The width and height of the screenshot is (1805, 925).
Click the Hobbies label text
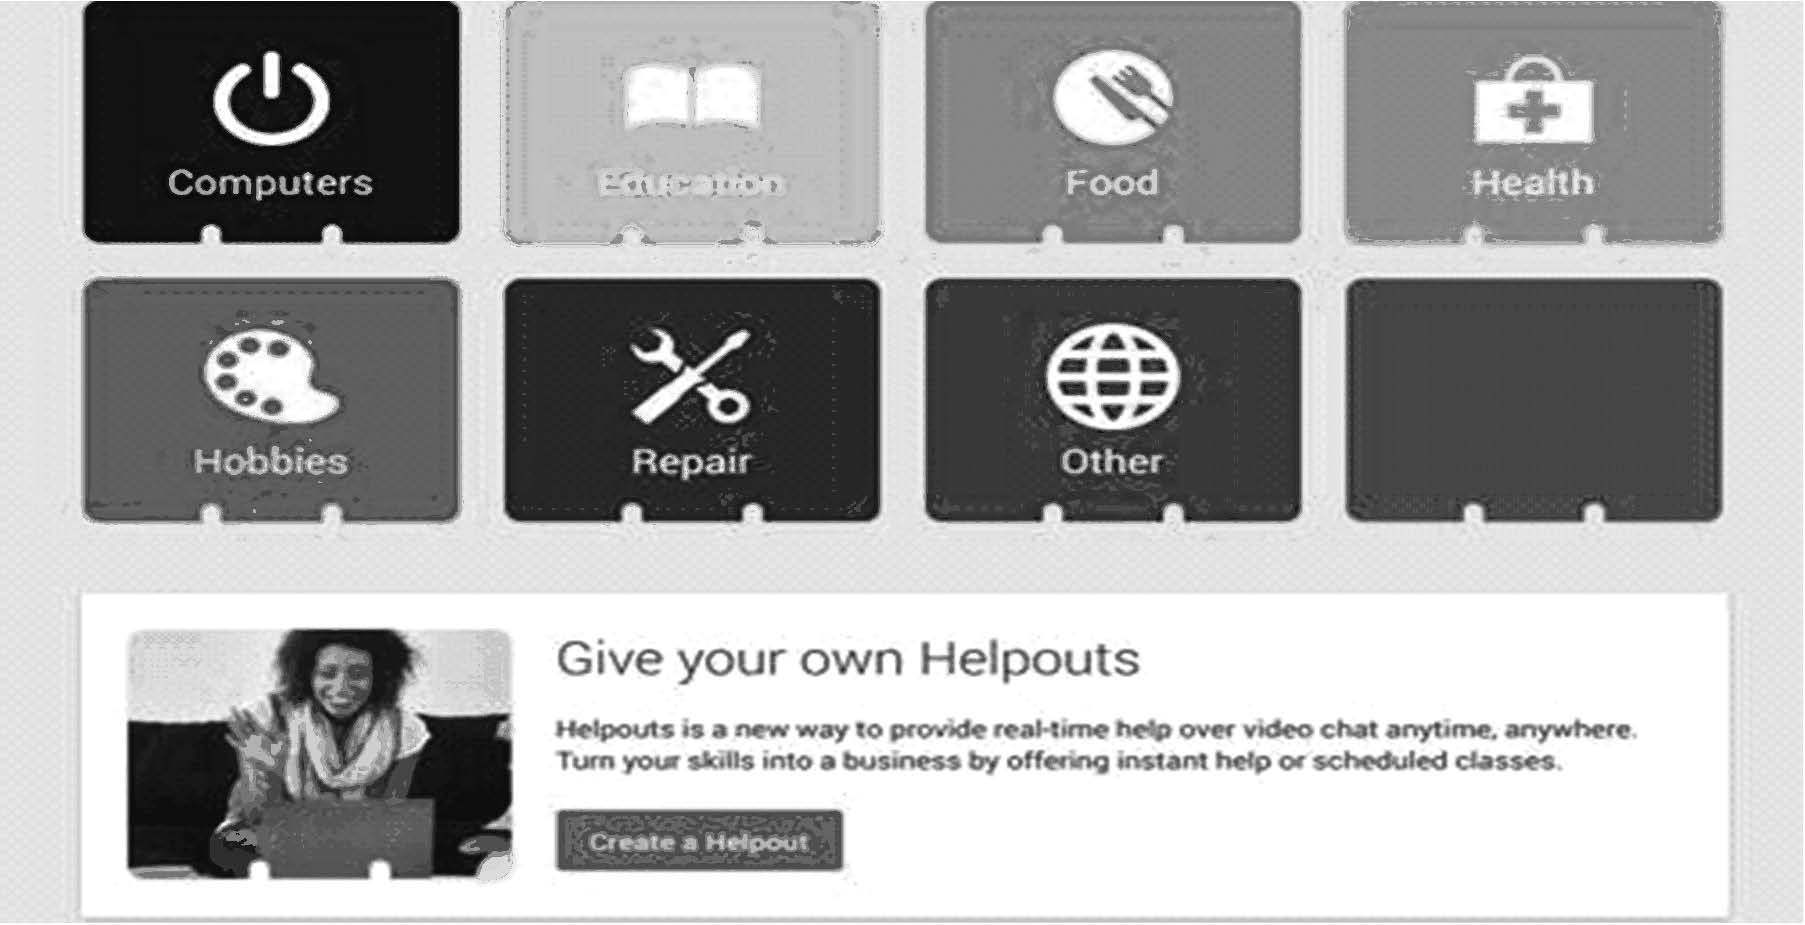pyautogui.click(x=271, y=461)
